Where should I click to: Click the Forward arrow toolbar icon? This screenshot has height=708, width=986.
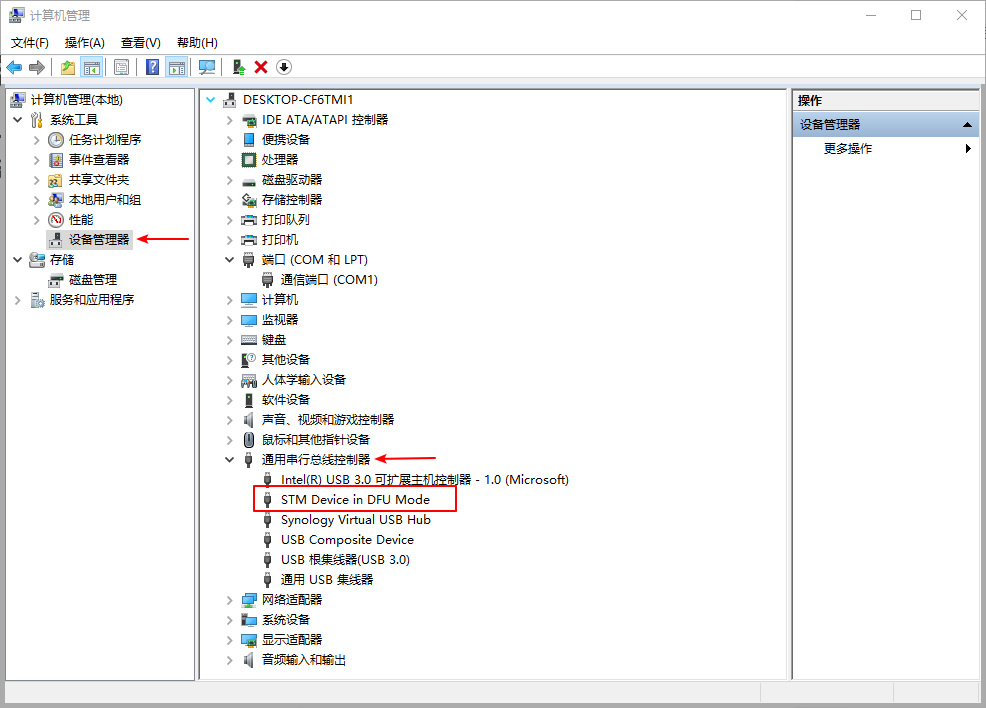[37, 67]
